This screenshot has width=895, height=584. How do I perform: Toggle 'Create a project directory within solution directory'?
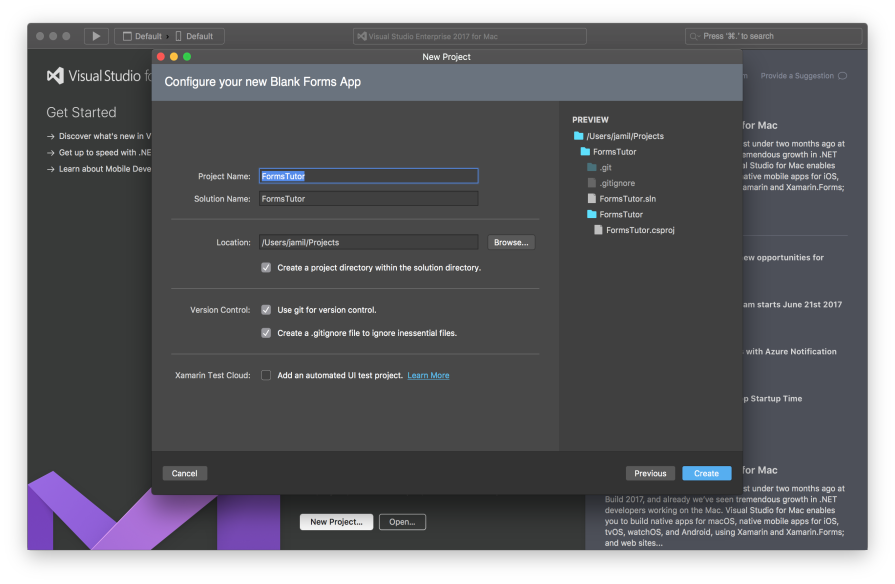265,267
